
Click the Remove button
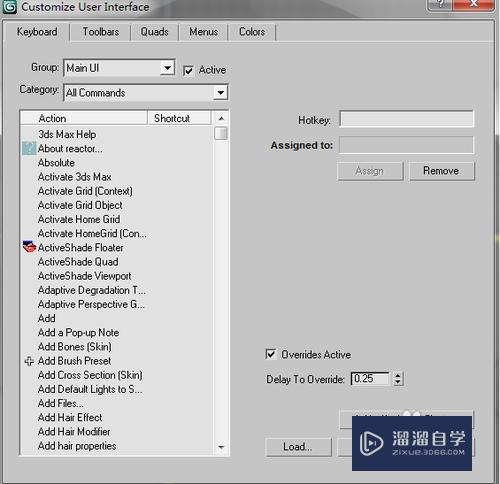point(441,171)
